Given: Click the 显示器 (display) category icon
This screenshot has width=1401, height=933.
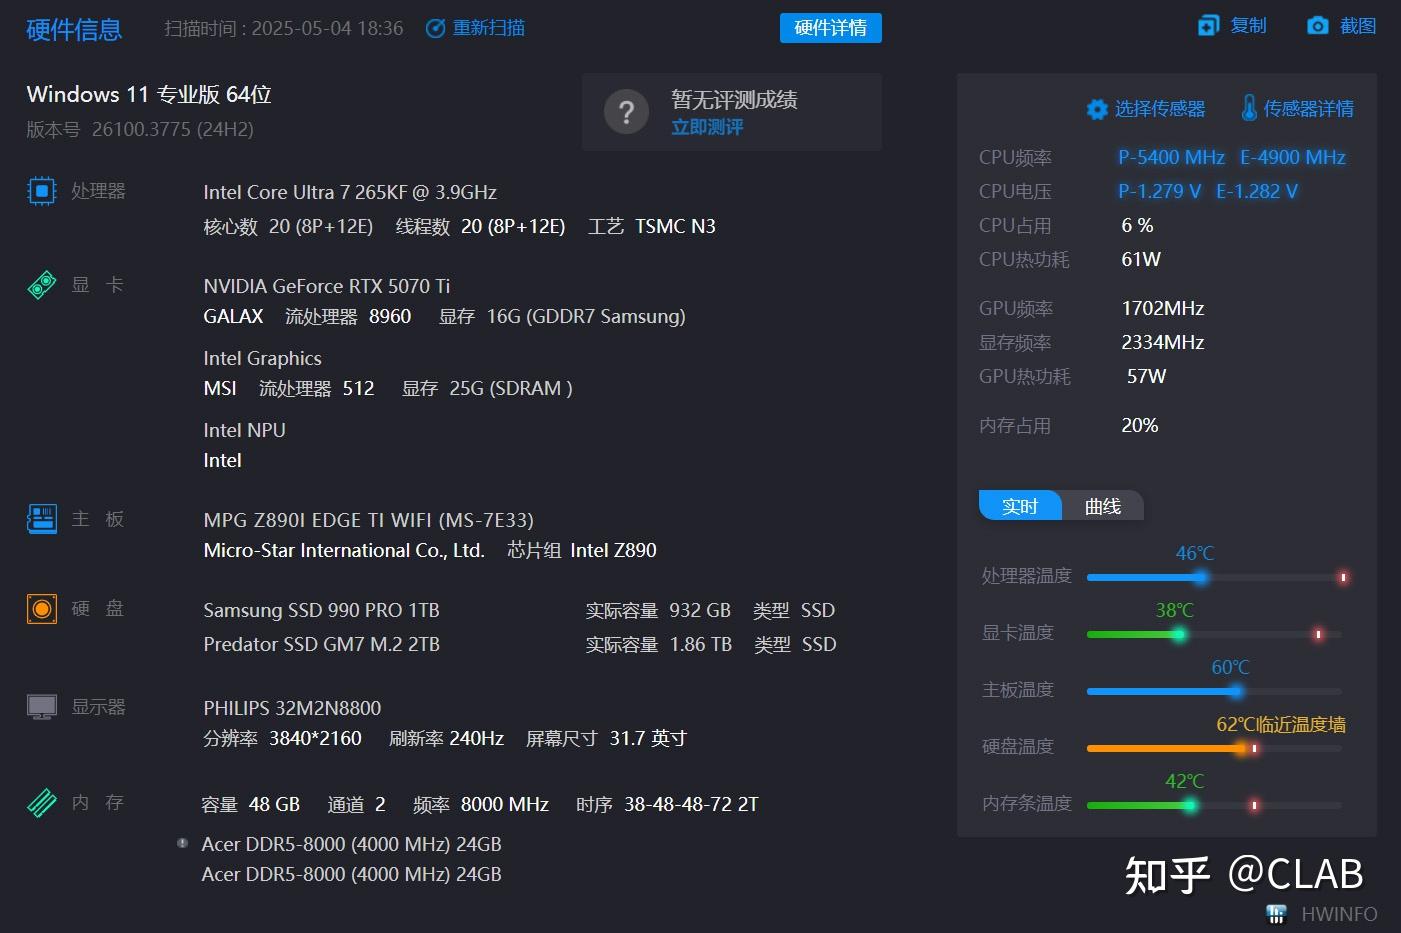Looking at the screenshot, I should (41, 705).
